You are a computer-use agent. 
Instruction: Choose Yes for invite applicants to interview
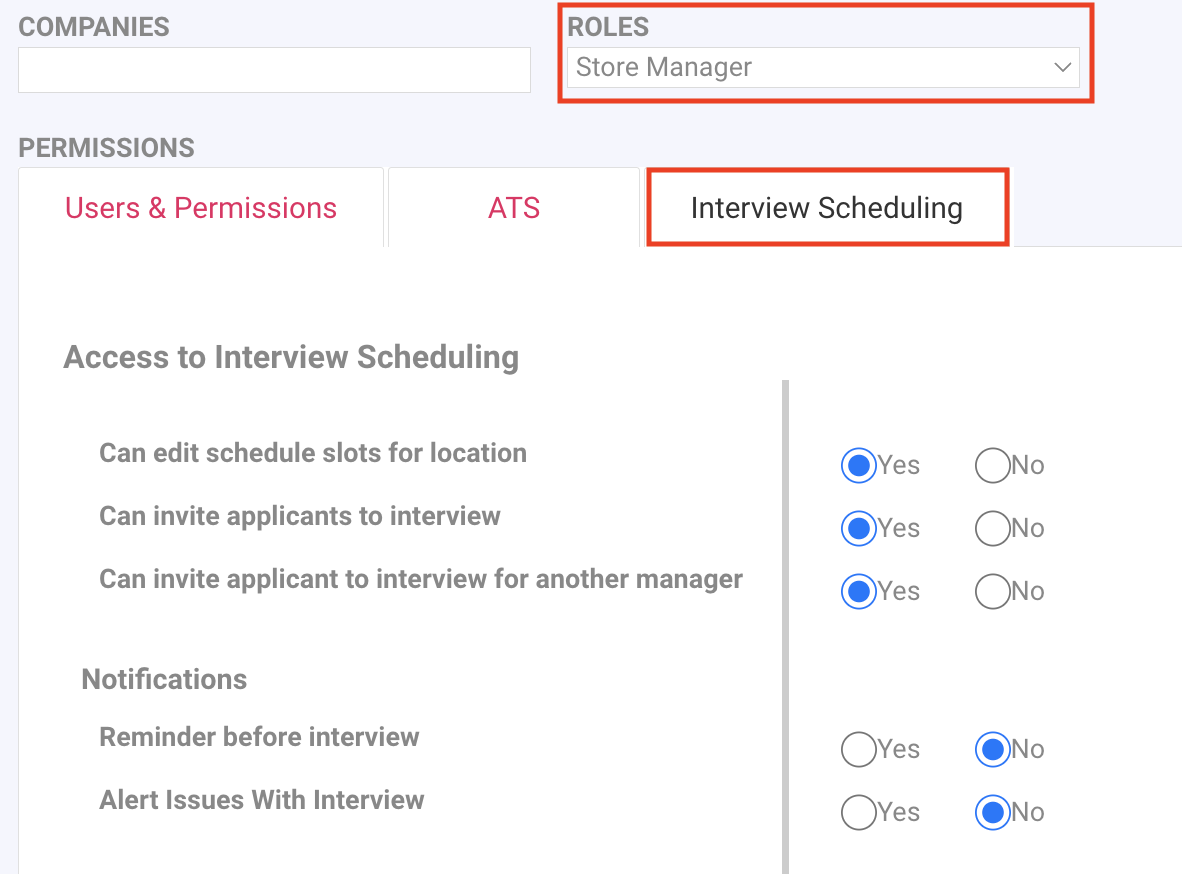click(858, 528)
